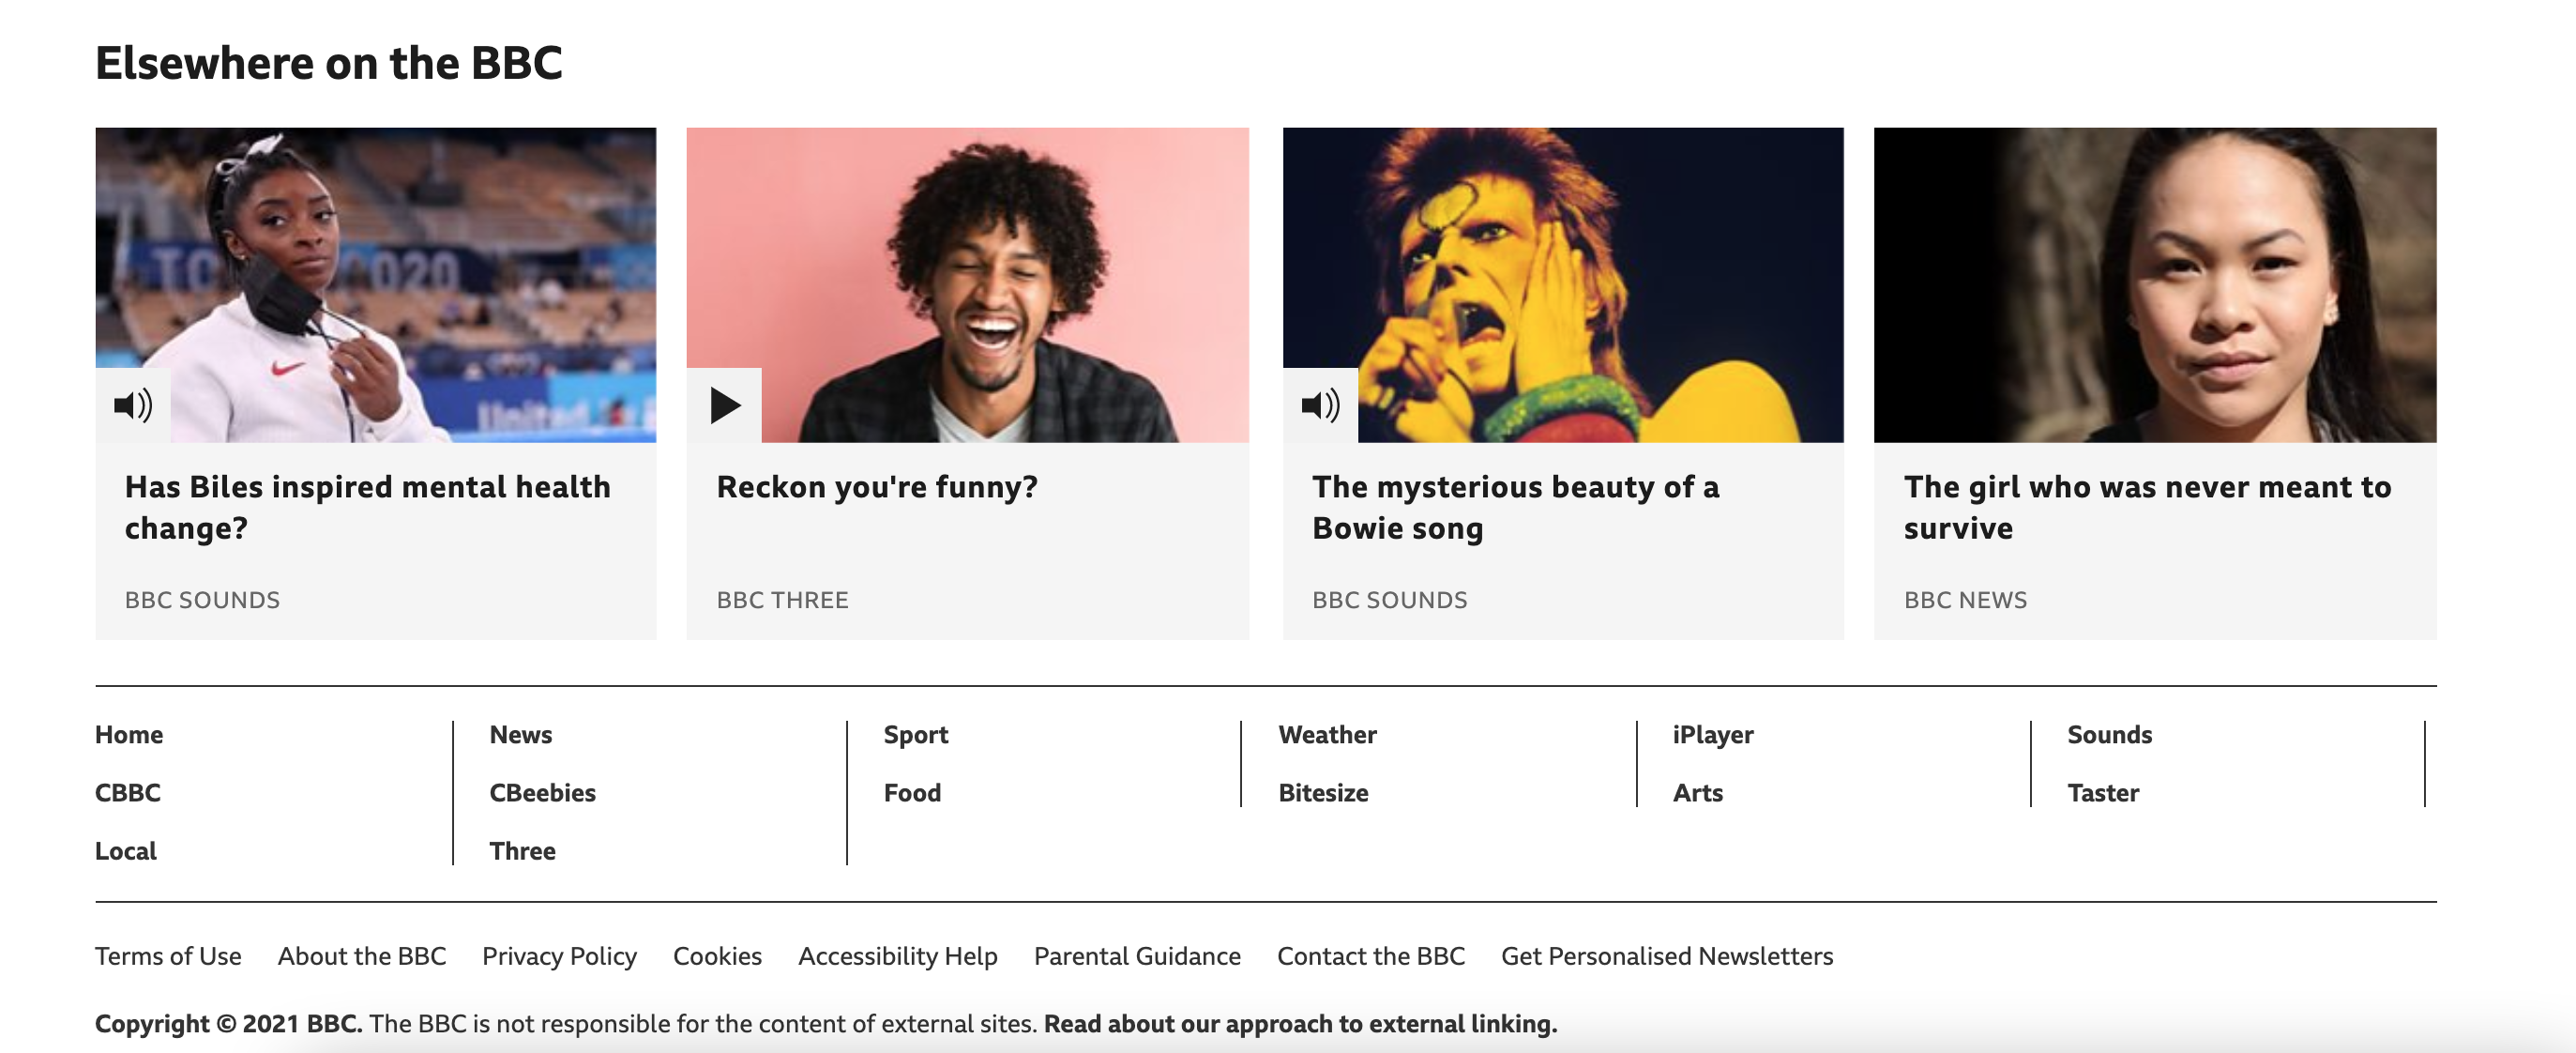
Task: Open Parental Guidance link
Action: point(1137,956)
